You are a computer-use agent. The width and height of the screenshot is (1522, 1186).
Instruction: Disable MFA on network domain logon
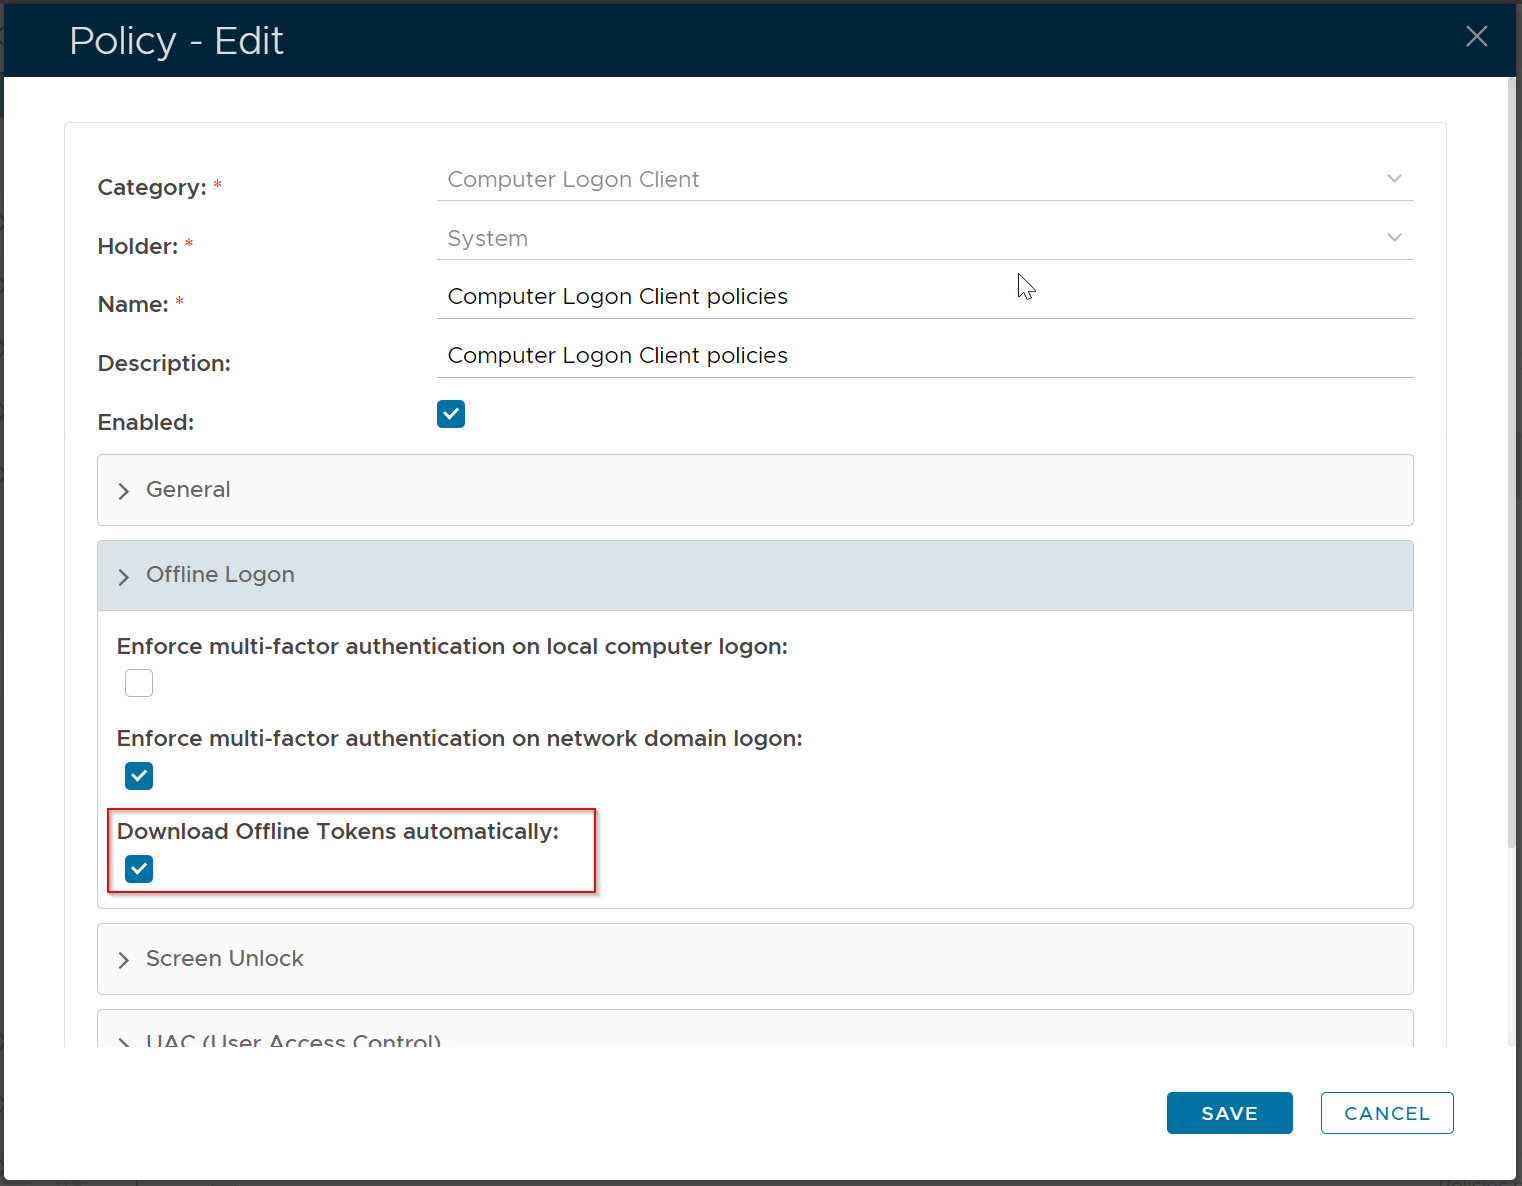tap(139, 776)
